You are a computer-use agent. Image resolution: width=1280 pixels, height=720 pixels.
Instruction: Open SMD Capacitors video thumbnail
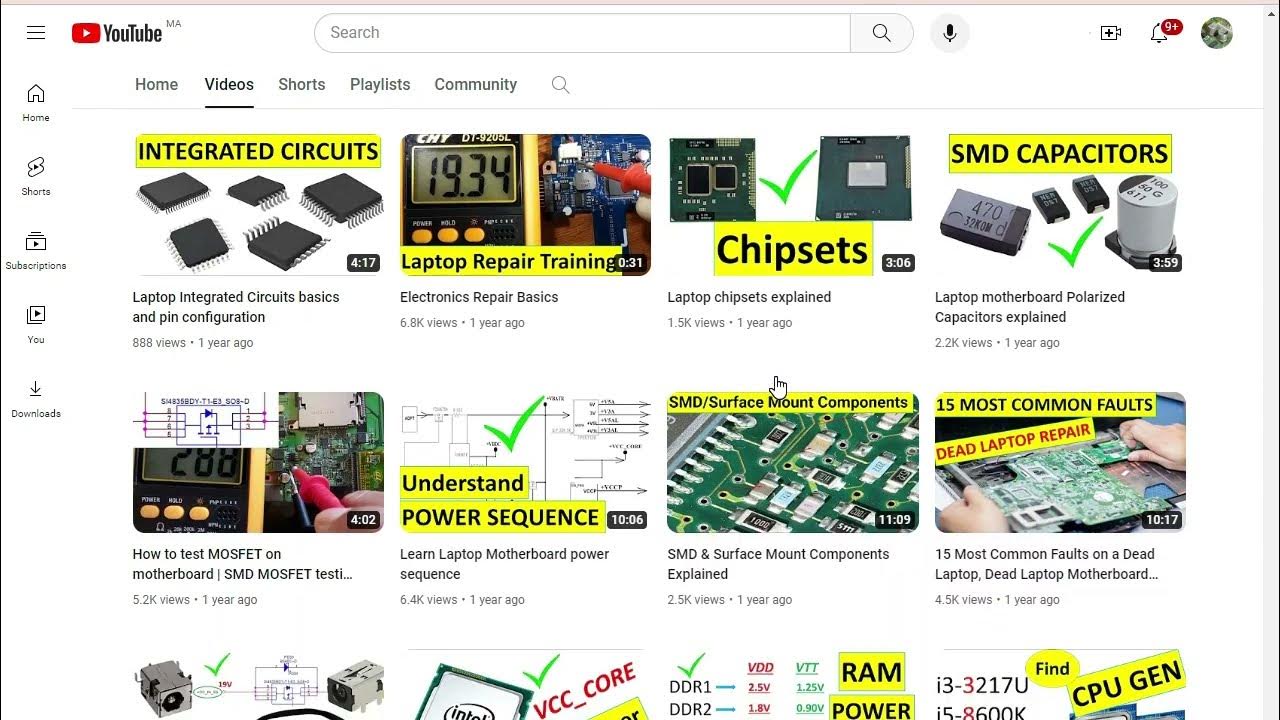pos(1060,205)
